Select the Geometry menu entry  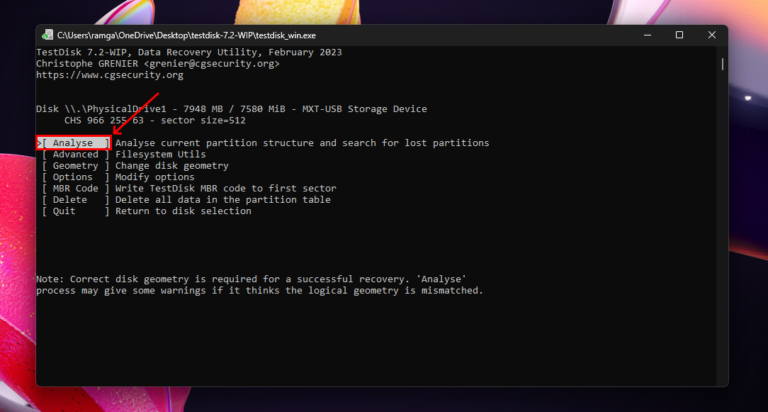pos(75,166)
